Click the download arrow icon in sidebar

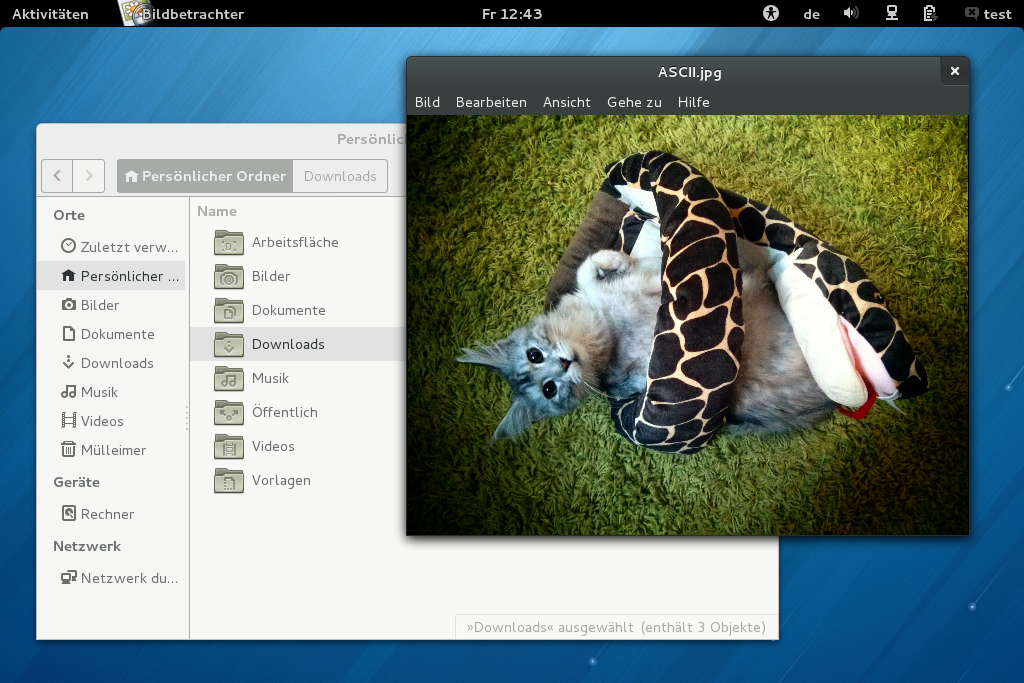68,362
